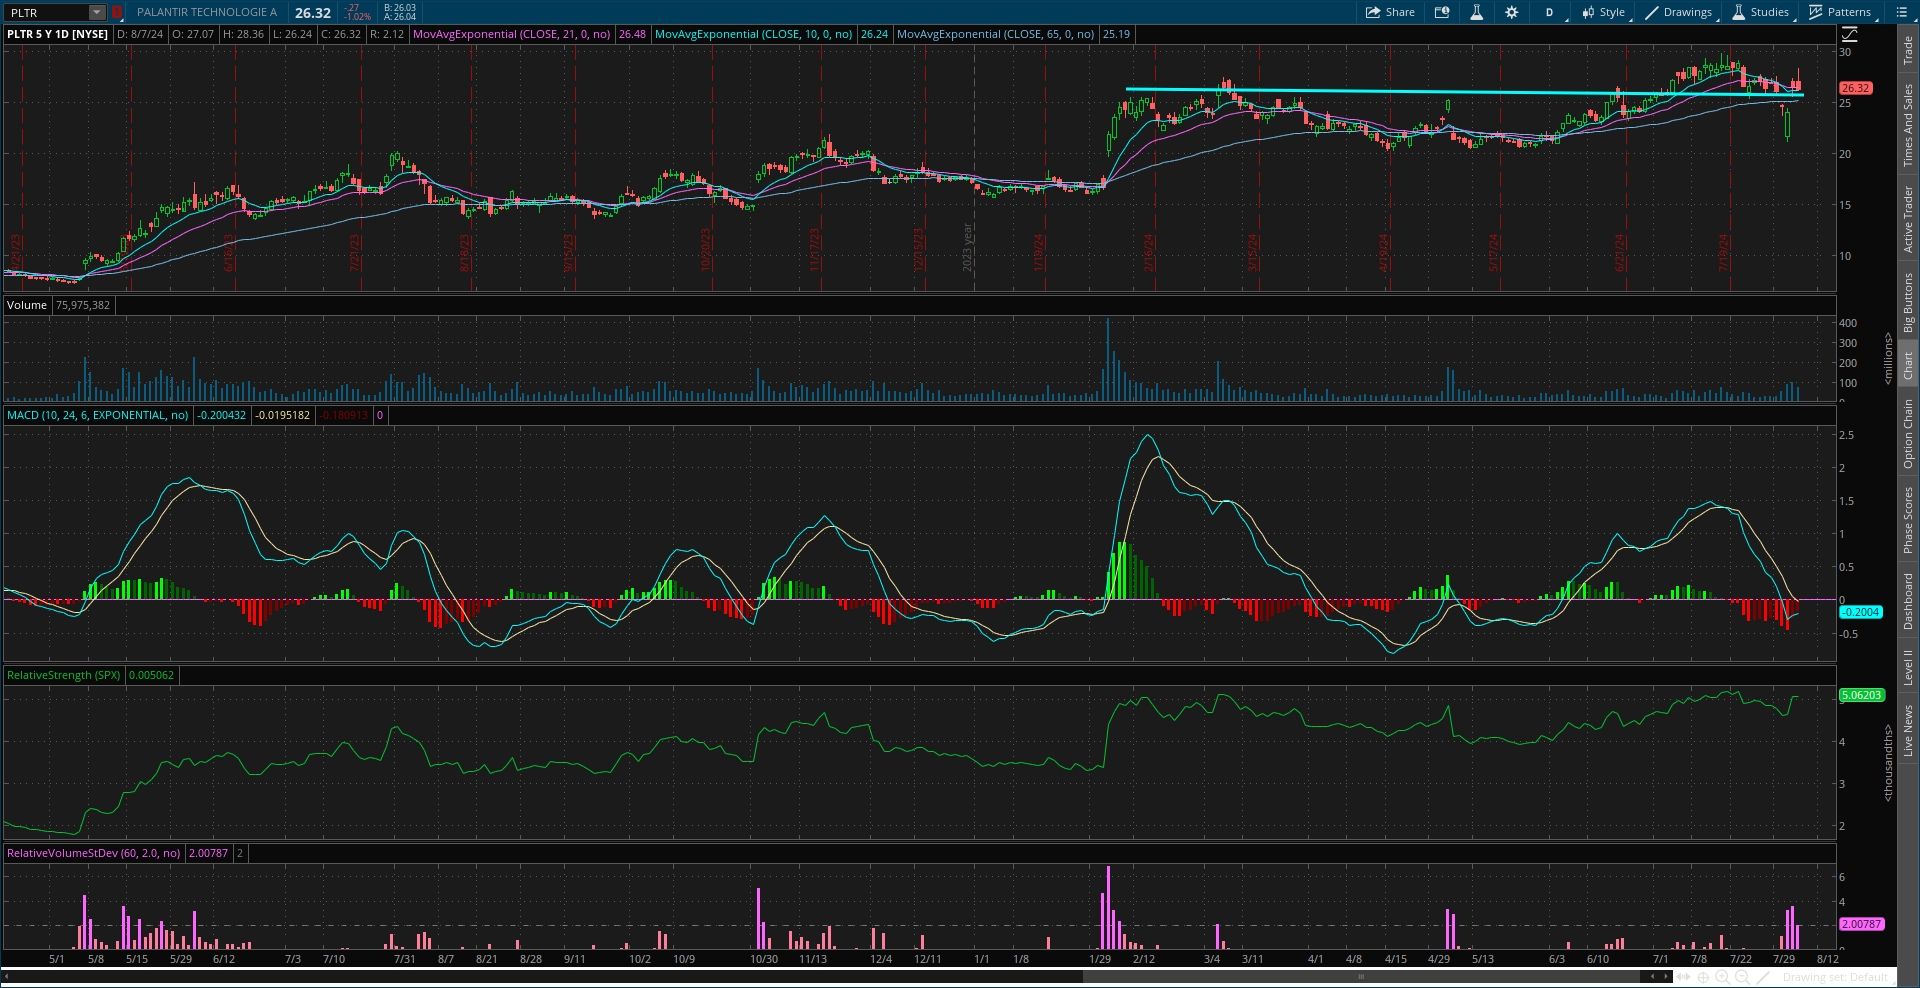
Task: Click the MovAvgExponential (CLOSE, 10, 0, no) study label
Action: point(753,34)
